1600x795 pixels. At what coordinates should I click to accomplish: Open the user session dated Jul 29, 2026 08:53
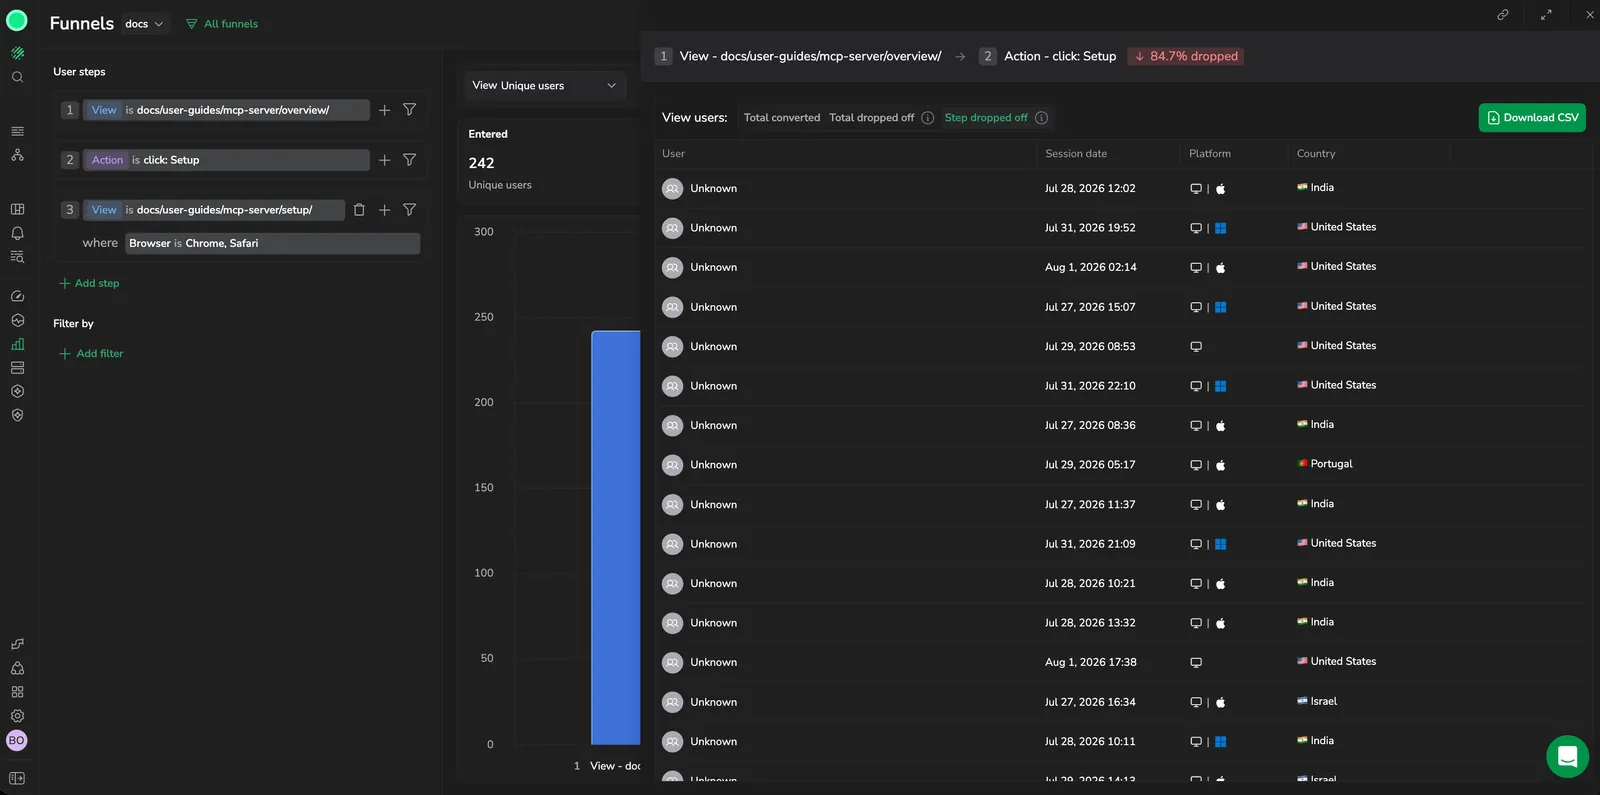tap(1120, 346)
